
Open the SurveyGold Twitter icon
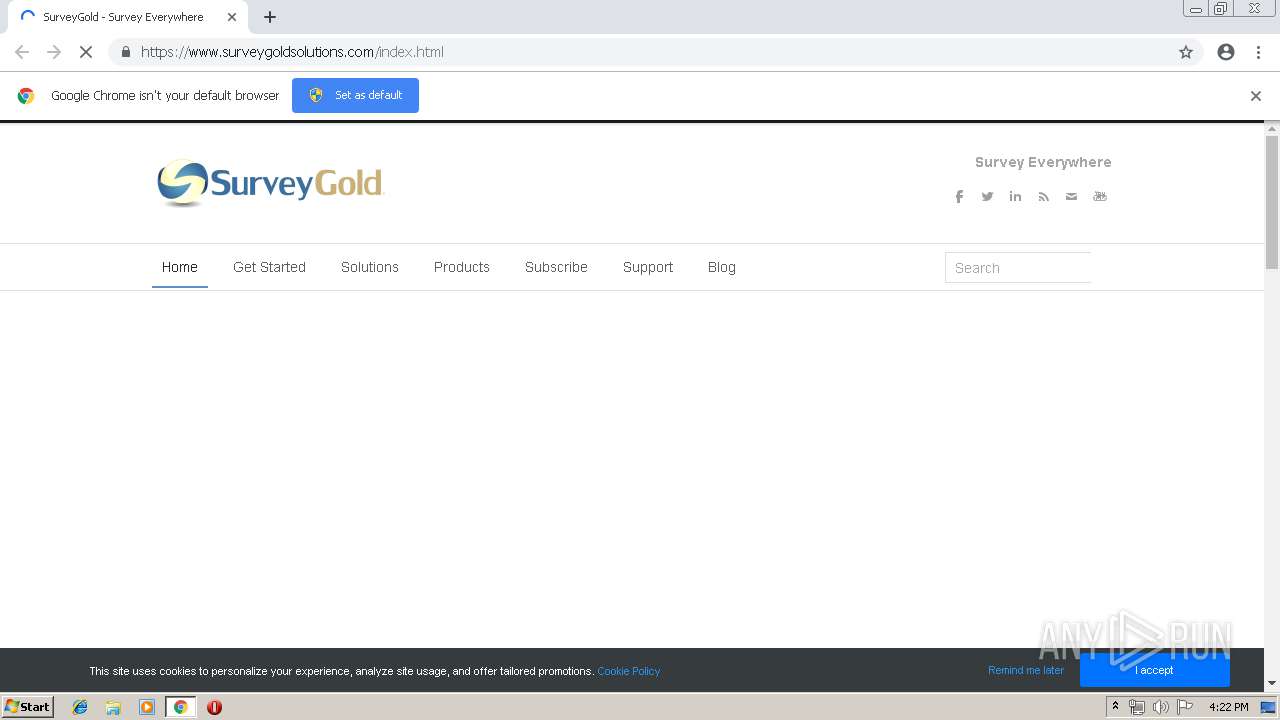[x=987, y=197]
